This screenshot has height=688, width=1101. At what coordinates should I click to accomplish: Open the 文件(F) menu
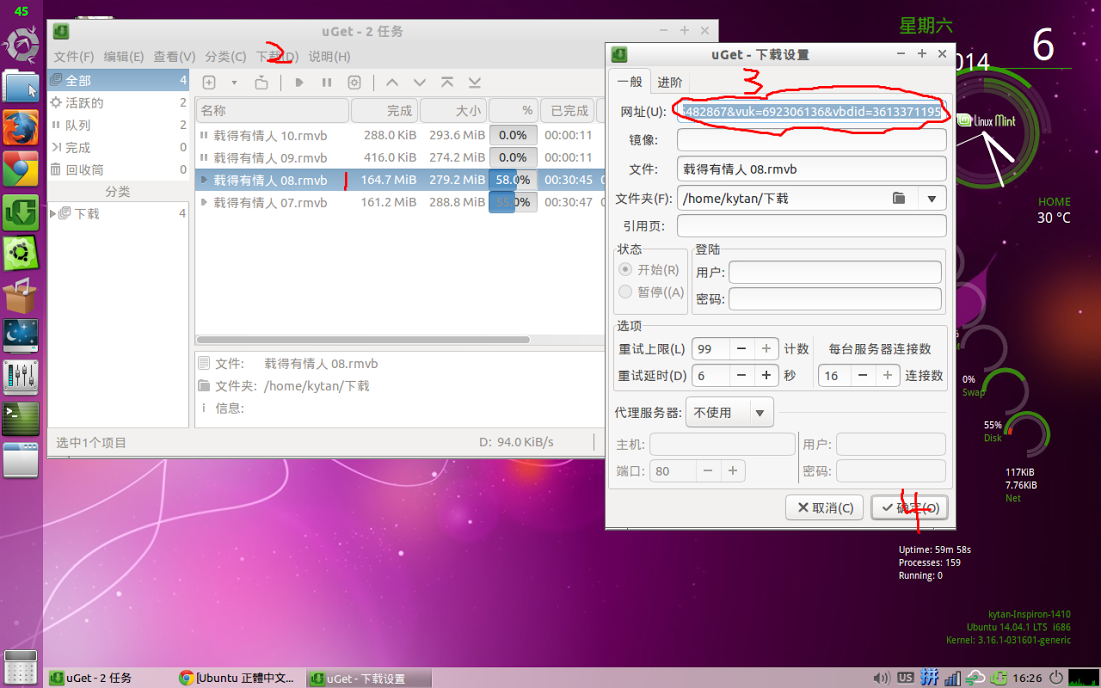coord(74,57)
